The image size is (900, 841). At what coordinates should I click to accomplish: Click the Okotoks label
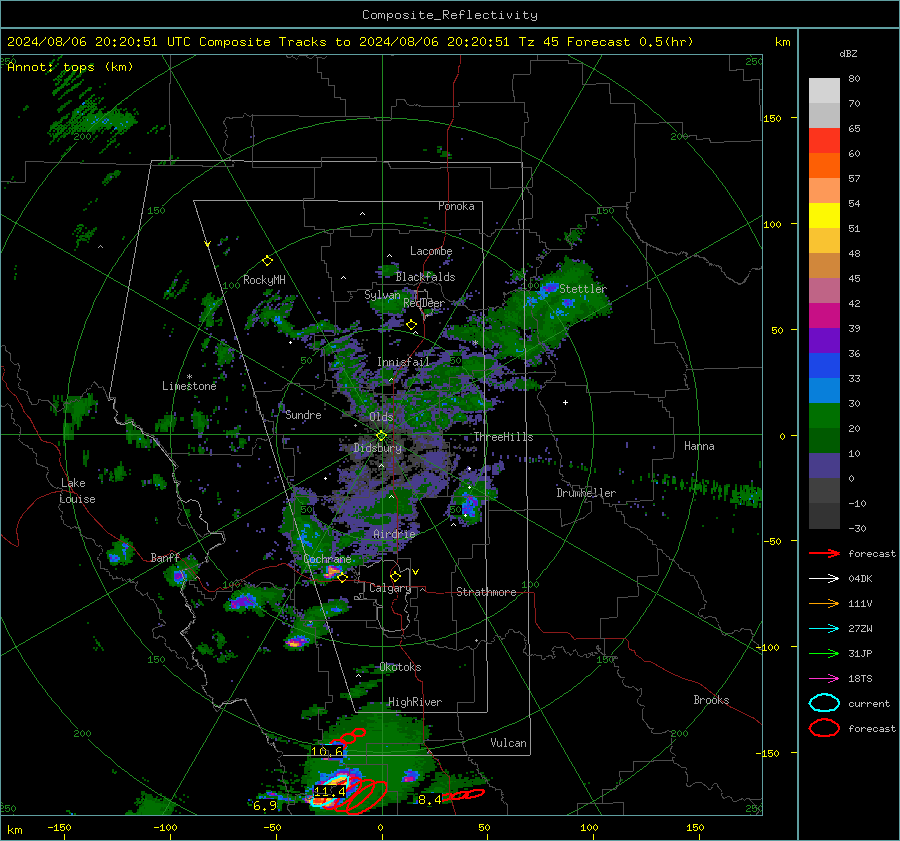coord(400,667)
